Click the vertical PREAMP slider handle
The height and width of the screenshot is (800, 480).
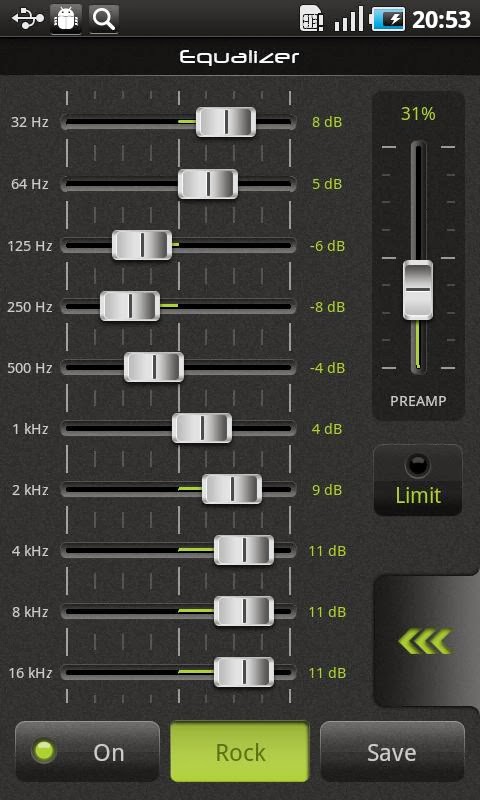(418, 290)
